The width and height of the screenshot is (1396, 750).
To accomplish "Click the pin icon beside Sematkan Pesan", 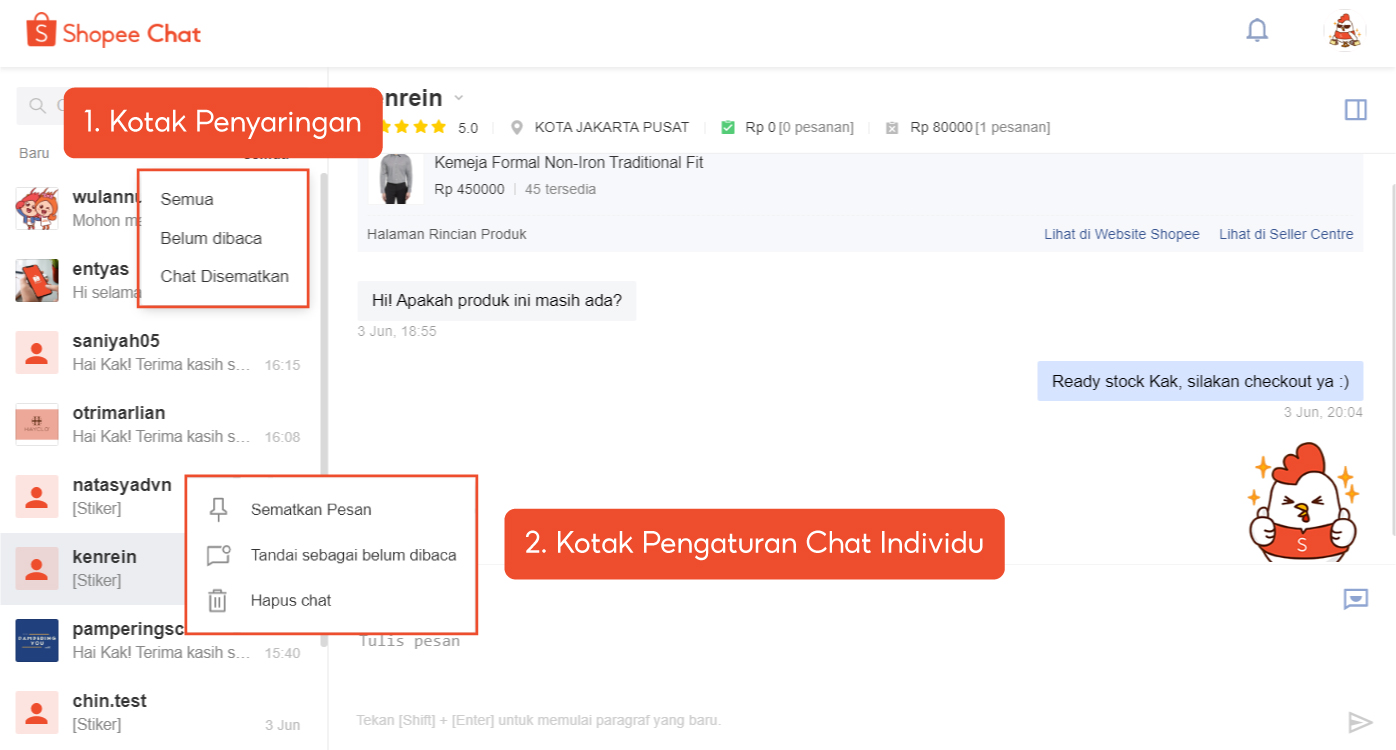I will point(218,510).
